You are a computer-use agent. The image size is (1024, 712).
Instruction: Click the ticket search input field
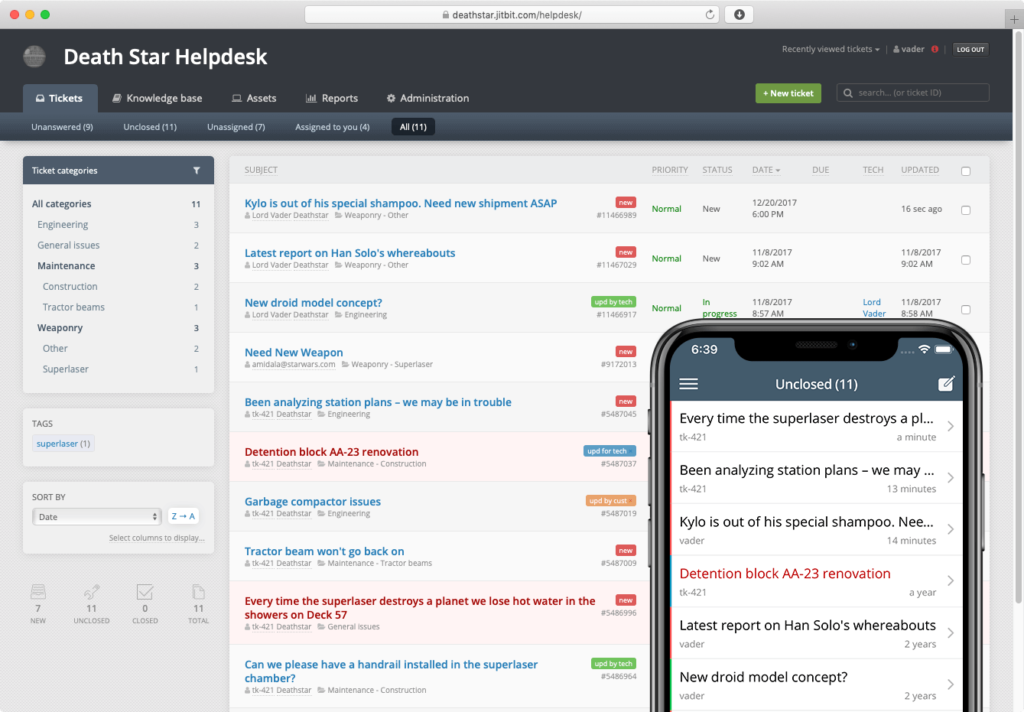(912, 92)
